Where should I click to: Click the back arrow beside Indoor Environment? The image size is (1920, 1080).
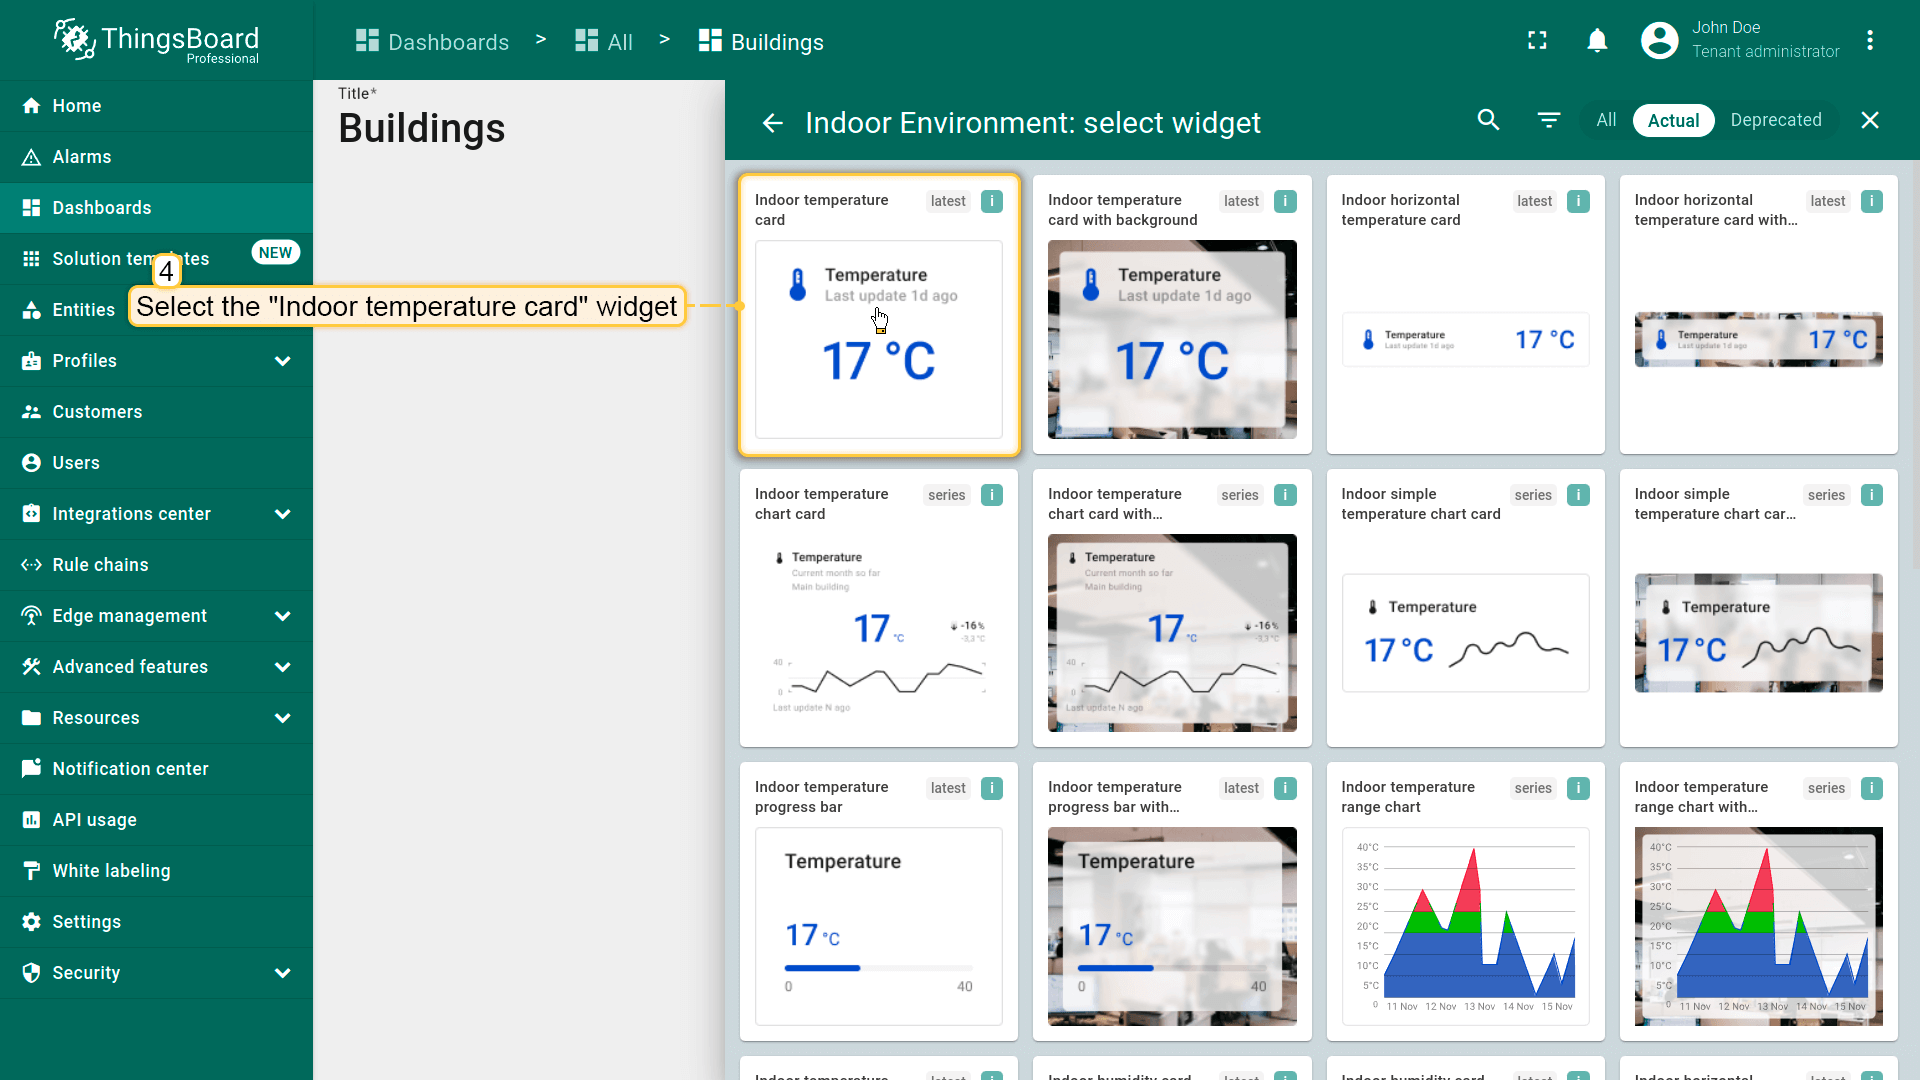772,122
